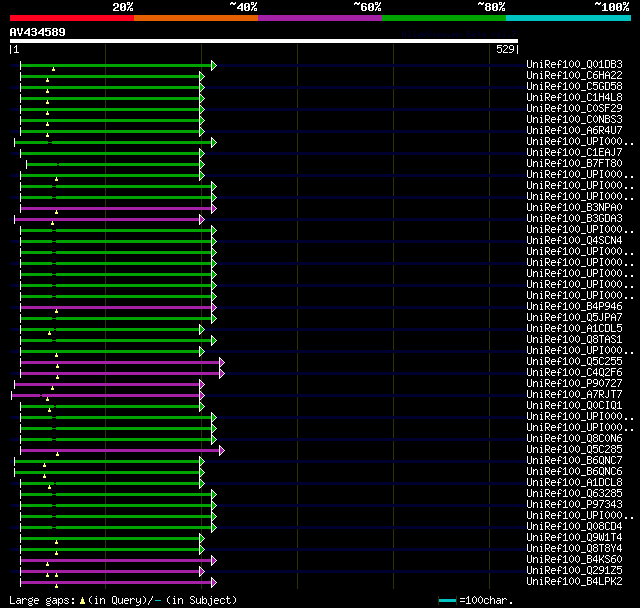Select the UniRef100_B4P946 label
Image resolution: width=640 pixels, height=608 pixels.
click(574, 307)
